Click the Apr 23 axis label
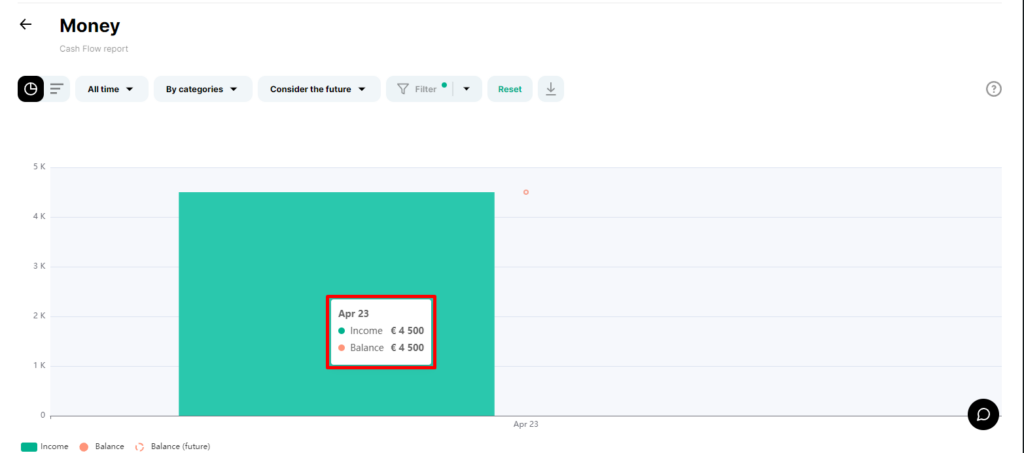This screenshot has height=453, width=1024. (526, 424)
